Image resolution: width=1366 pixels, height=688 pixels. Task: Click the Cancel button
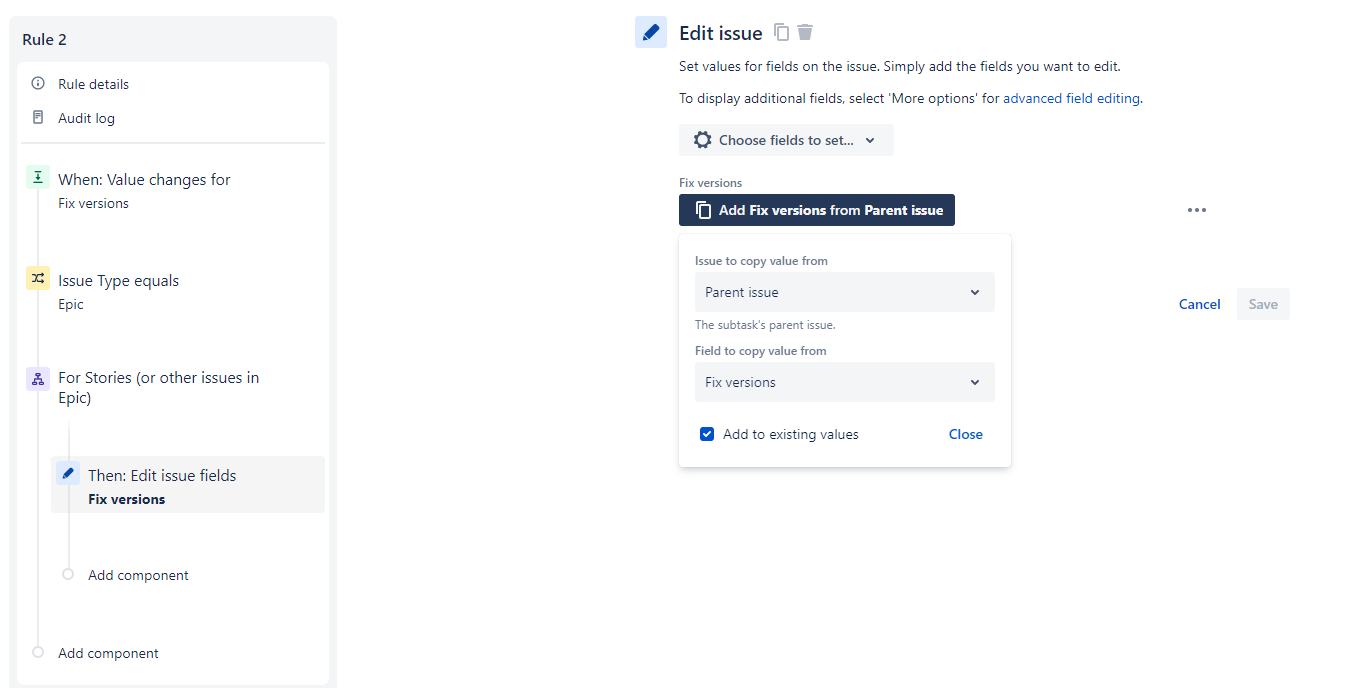tap(1199, 304)
